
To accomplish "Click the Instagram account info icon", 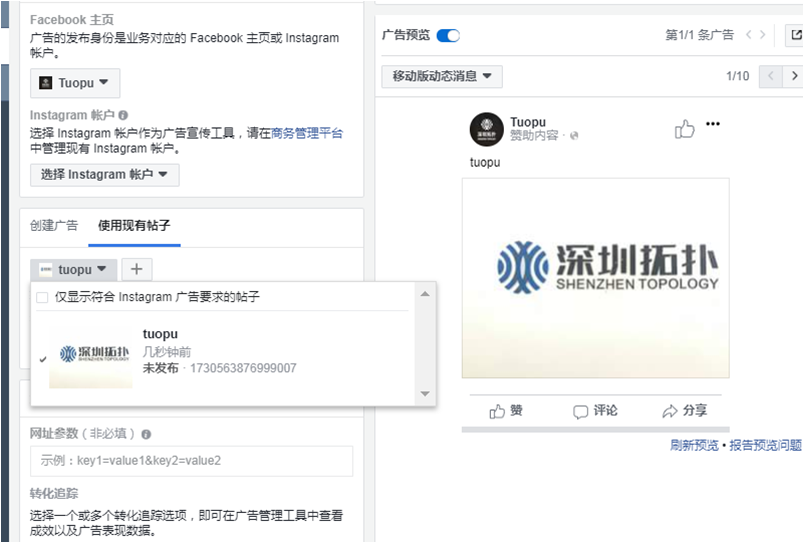I will pos(123,115).
